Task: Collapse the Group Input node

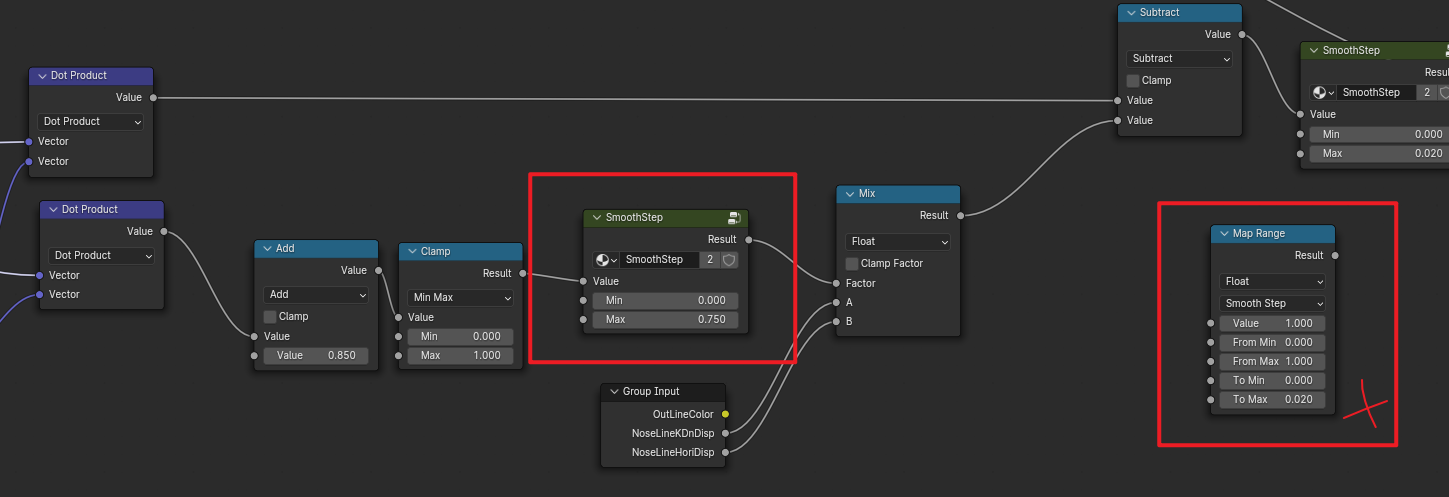Action: coord(613,392)
